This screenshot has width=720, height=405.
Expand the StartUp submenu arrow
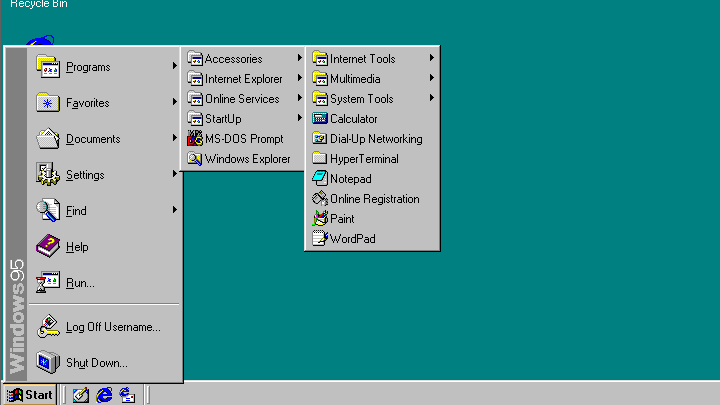click(299, 118)
